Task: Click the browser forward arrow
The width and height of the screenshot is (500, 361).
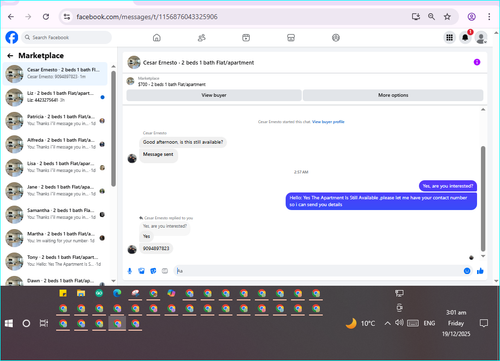Action: [28, 17]
